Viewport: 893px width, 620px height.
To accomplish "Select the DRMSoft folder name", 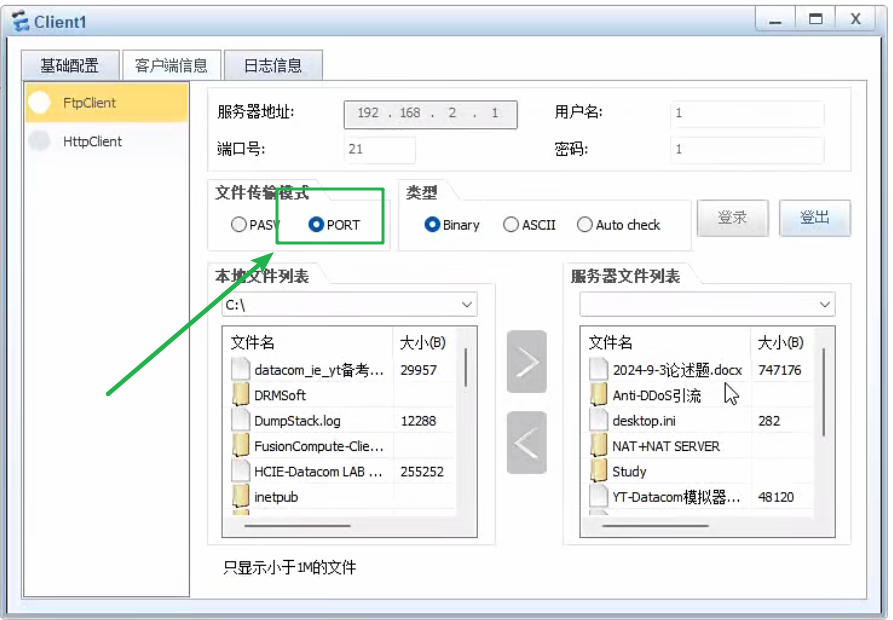I will 280,395.
